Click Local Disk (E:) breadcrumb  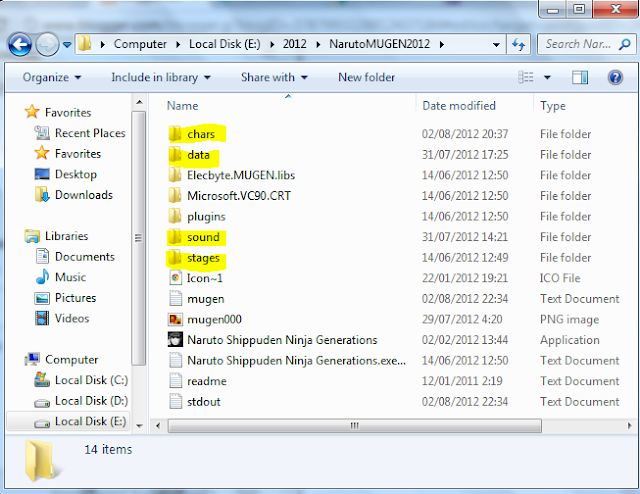pos(224,44)
